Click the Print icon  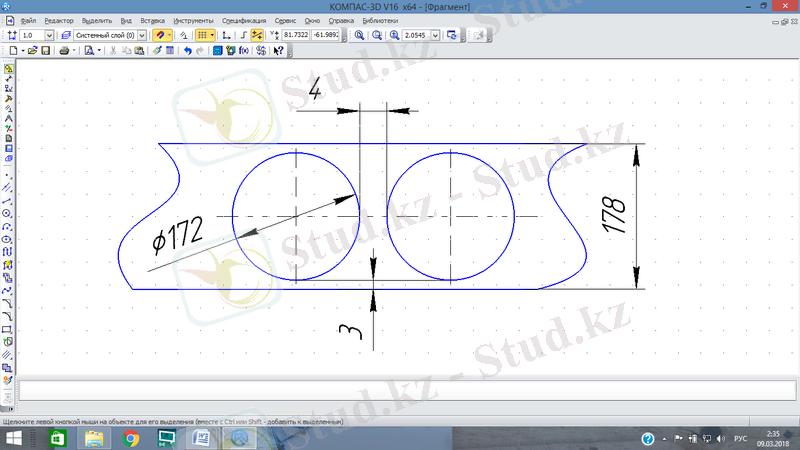64,51
